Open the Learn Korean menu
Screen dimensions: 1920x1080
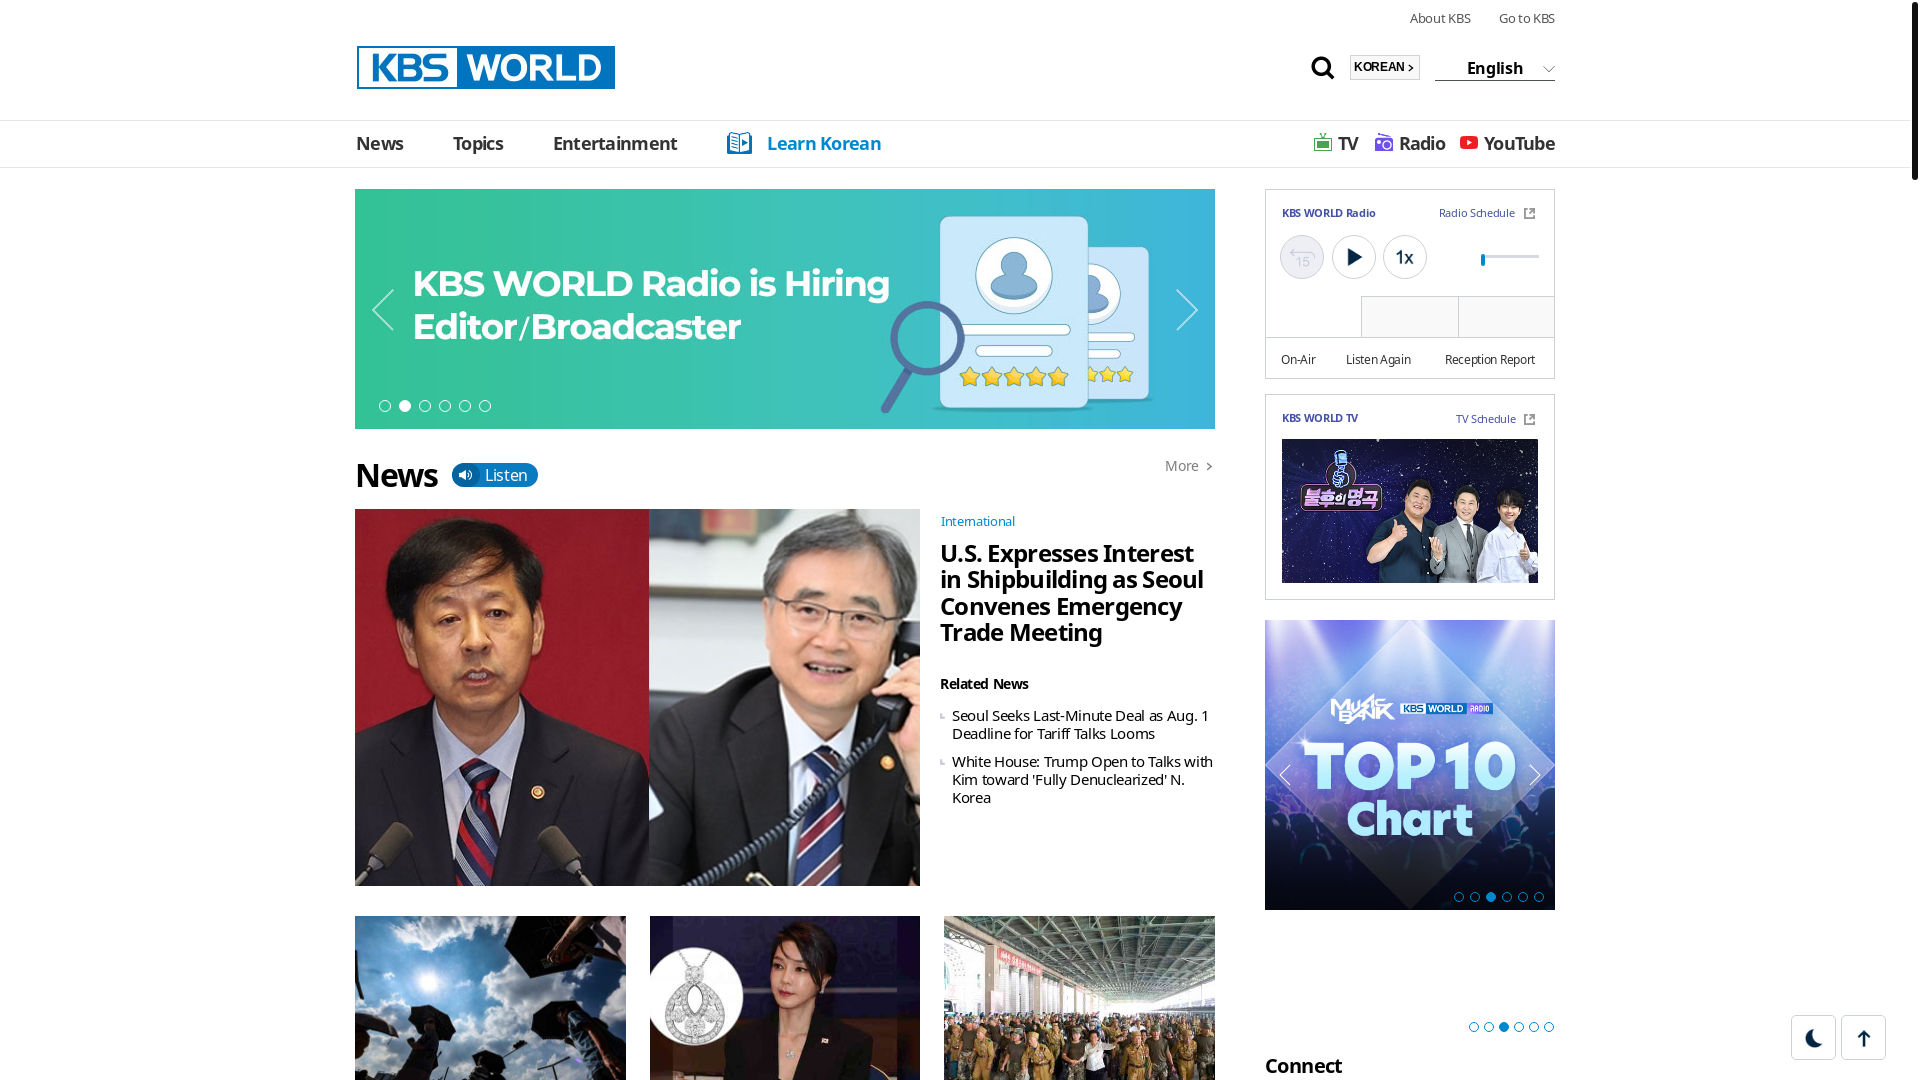tap(824, 143)
